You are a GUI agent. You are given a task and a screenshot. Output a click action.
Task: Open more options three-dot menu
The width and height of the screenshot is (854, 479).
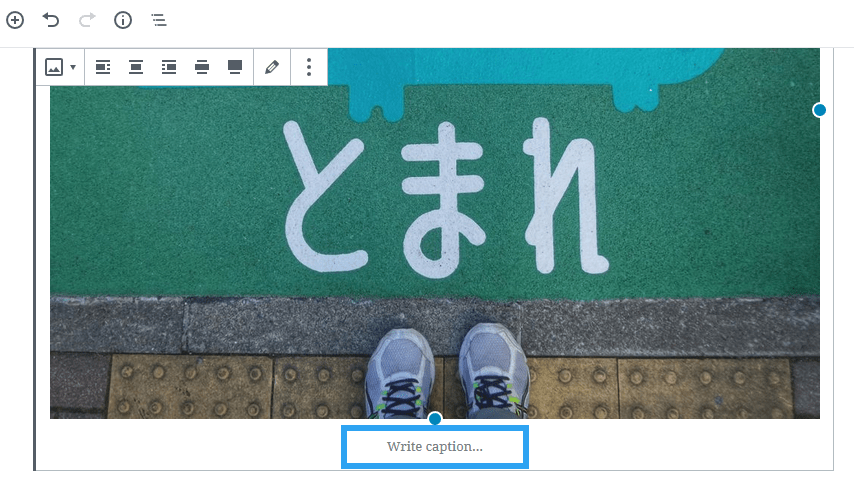pyautogui.click(x=309, y=67)
